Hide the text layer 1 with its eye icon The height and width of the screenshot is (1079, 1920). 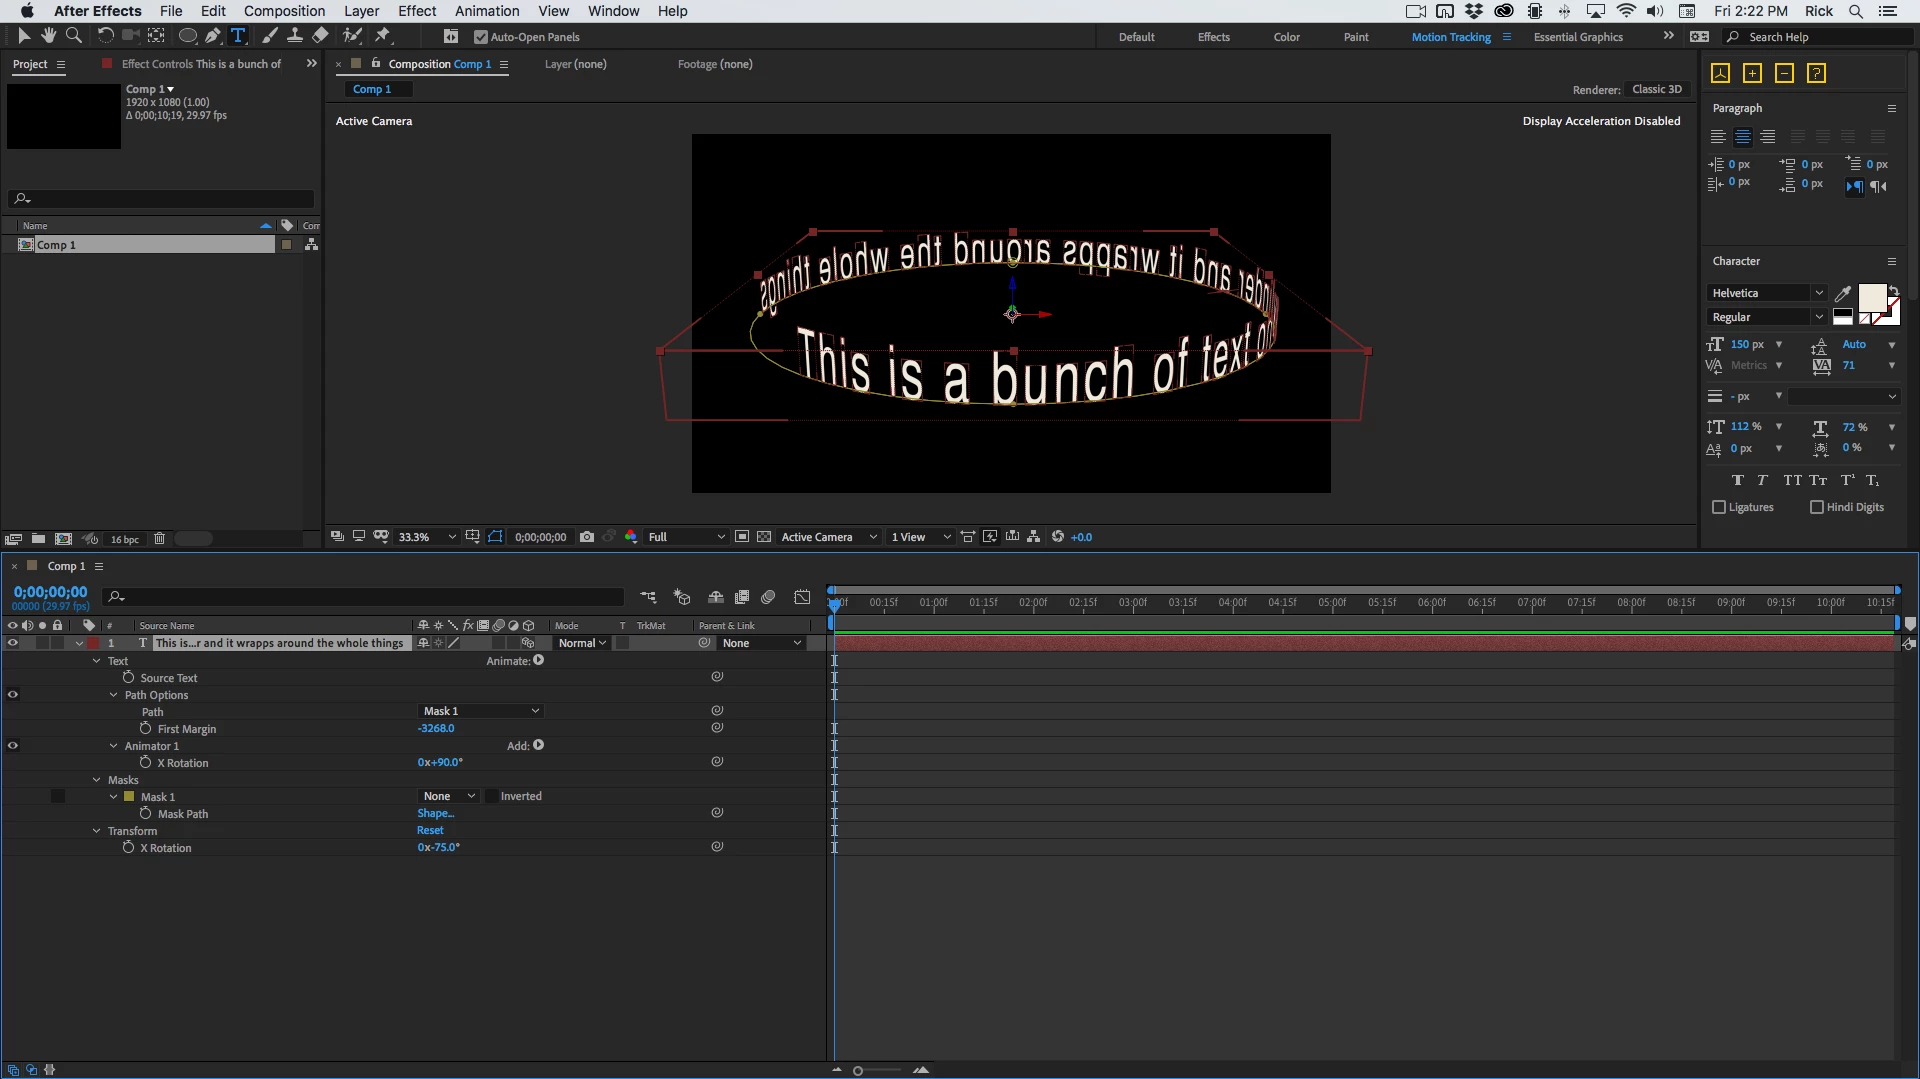point(13,643)
